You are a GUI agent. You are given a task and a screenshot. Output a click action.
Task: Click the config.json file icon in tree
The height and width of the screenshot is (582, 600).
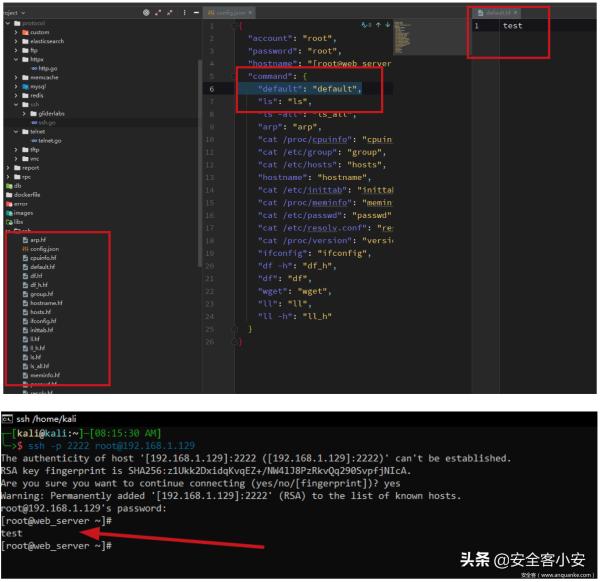point(26,249)
